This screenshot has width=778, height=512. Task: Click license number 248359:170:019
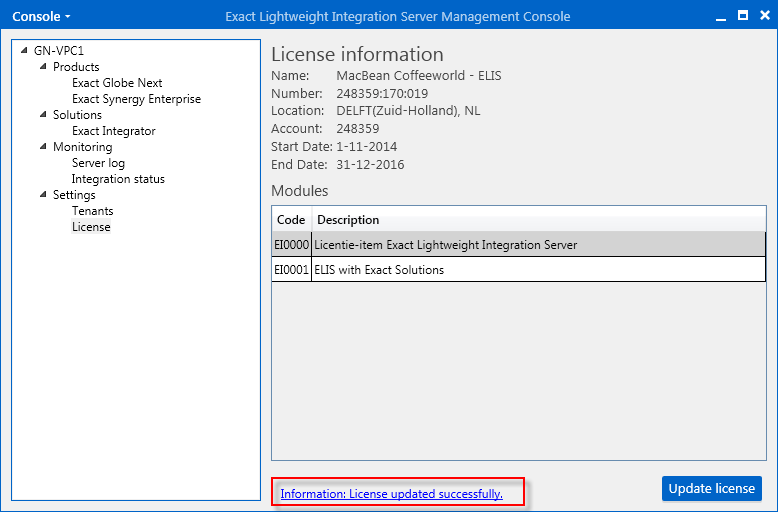[x=382, y=94]
